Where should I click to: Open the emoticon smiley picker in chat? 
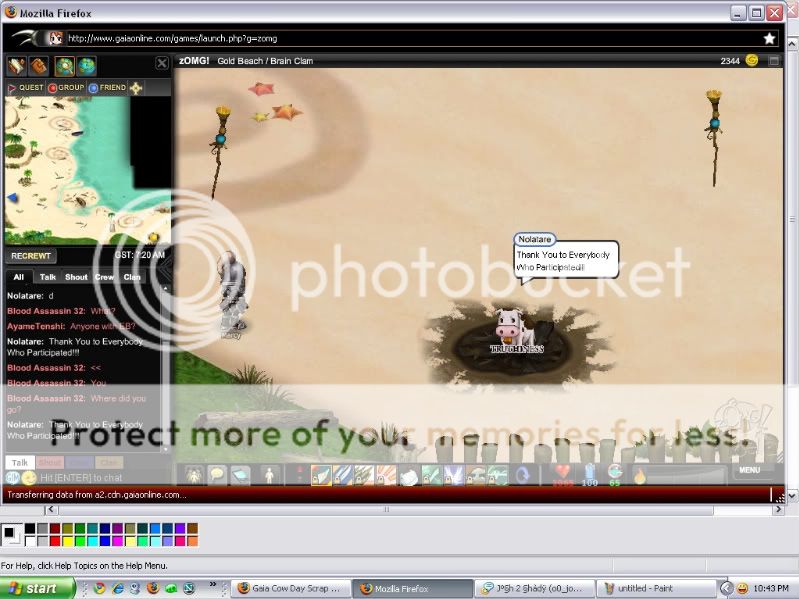point(29,478)
